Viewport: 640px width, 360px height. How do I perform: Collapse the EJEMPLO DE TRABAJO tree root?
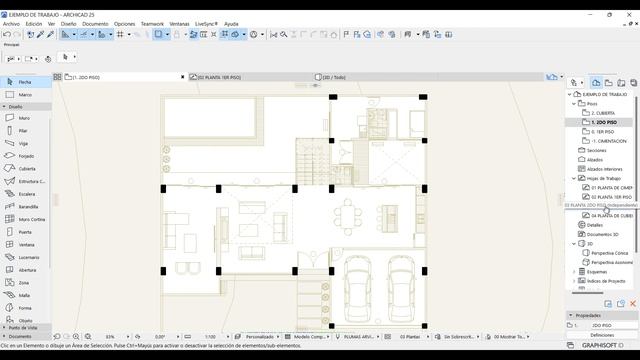(x=569, y=94)
